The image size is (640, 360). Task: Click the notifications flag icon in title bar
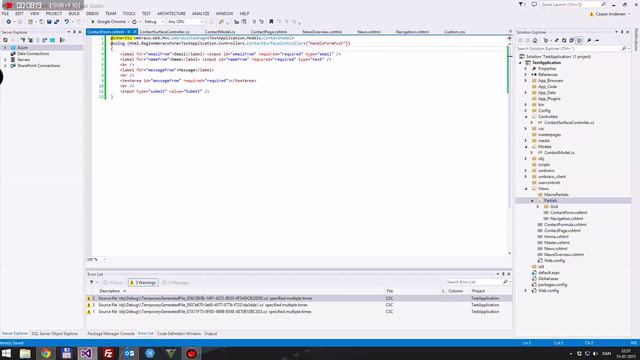(521, 4)
